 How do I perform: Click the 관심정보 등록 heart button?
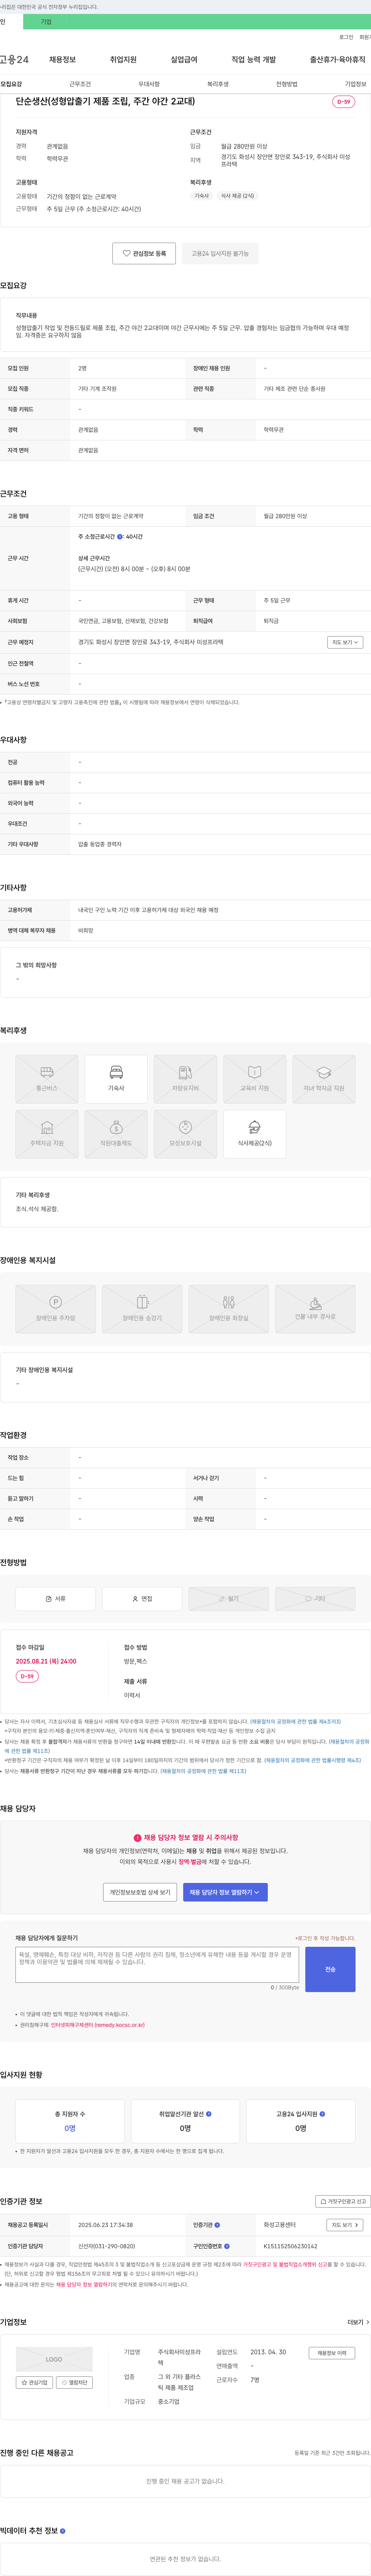coord(144,254)
